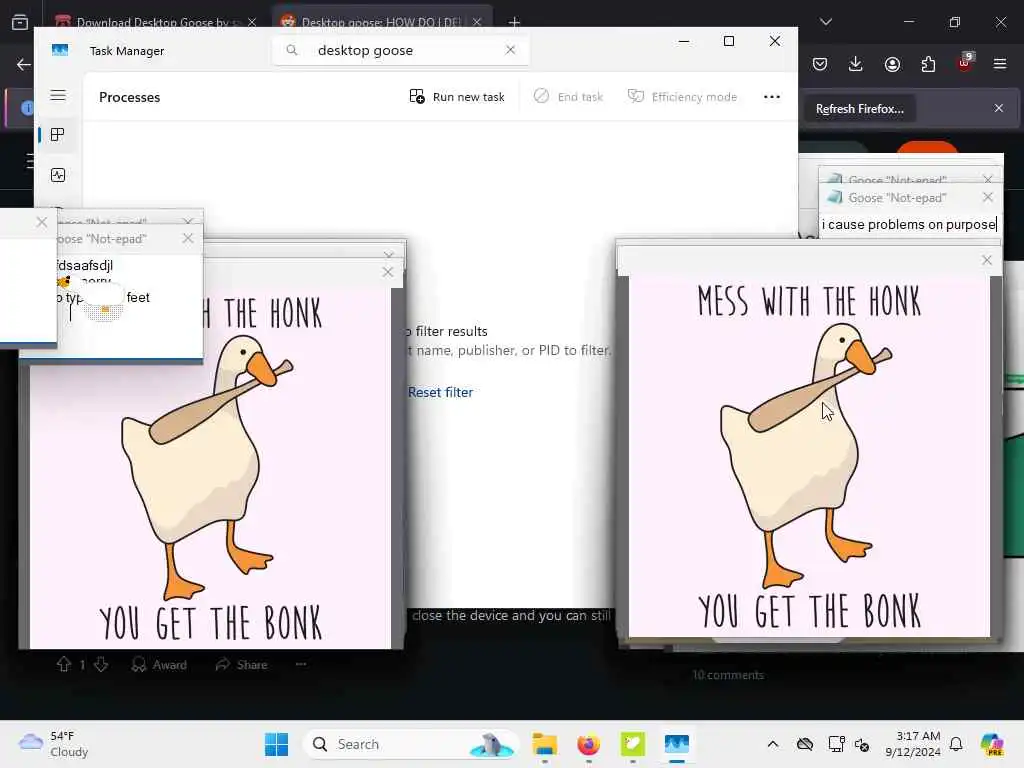Click muted volume tray icon
Screen dimensions: 1024x768
pyautogui.click(x=862, y=744)
